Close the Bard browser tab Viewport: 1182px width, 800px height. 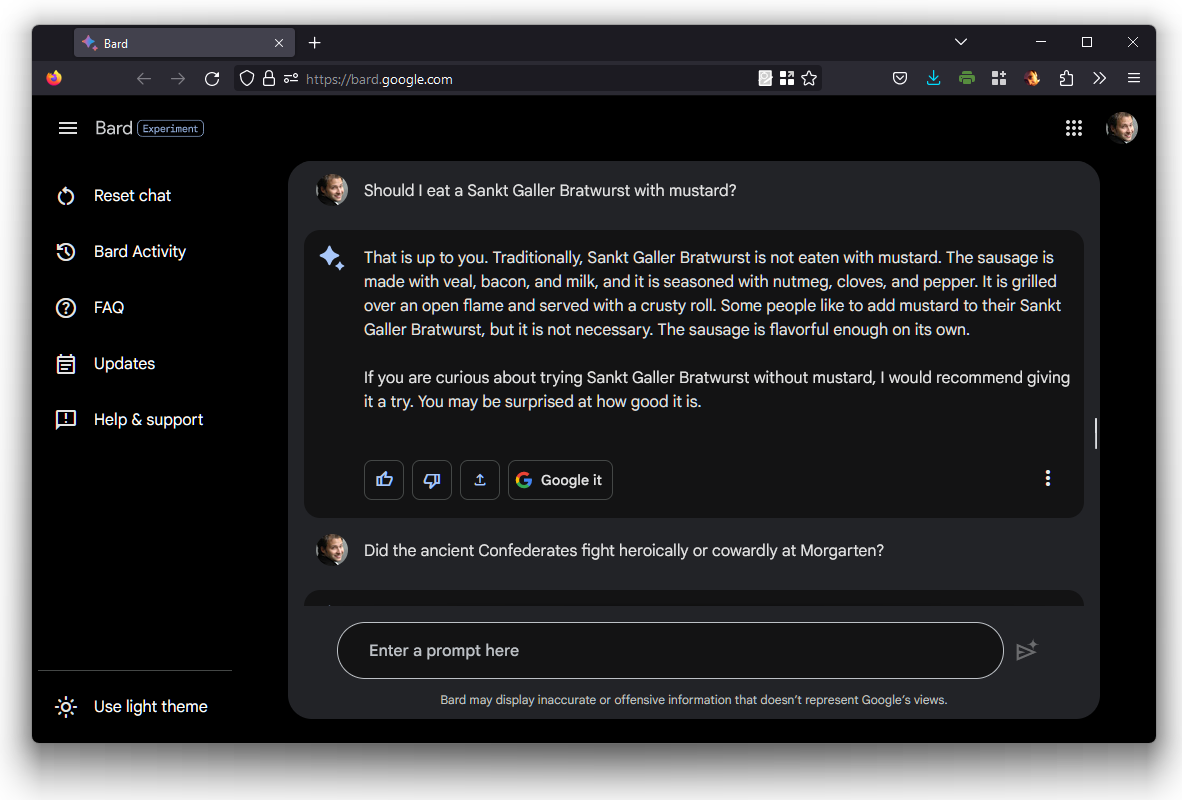(x=279, y=43)
